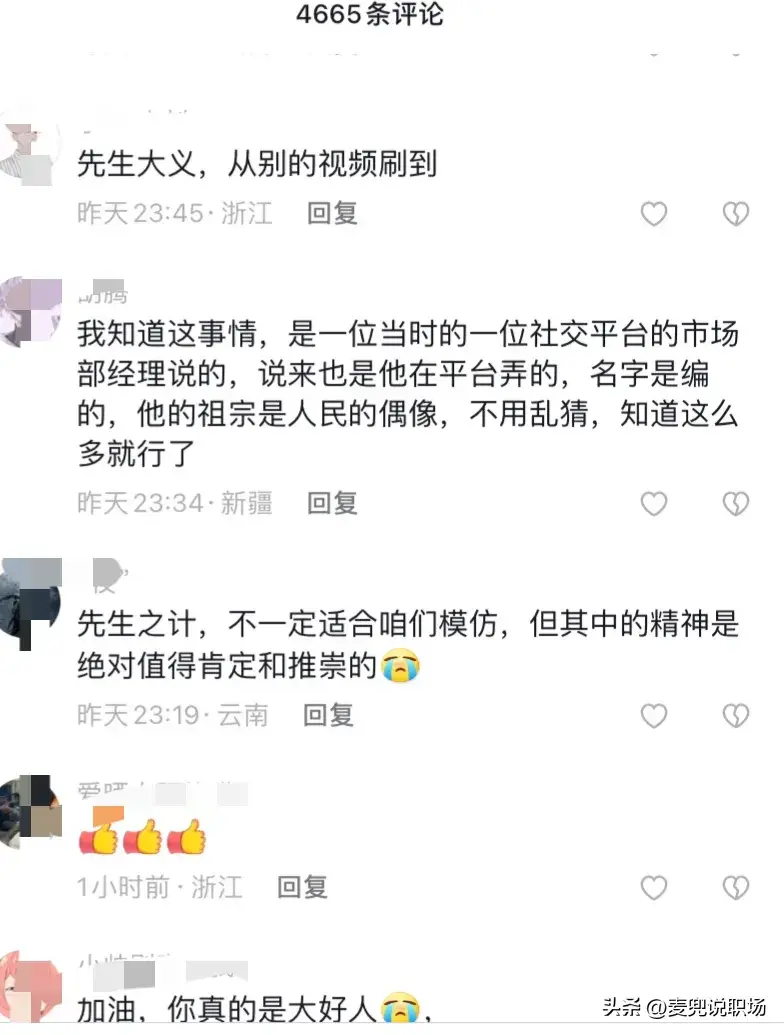Reply to the 昨天 23:19 云南 comment
This screenshot has width=784, height=1035.
pyautogui.click(x=329, y=716)
